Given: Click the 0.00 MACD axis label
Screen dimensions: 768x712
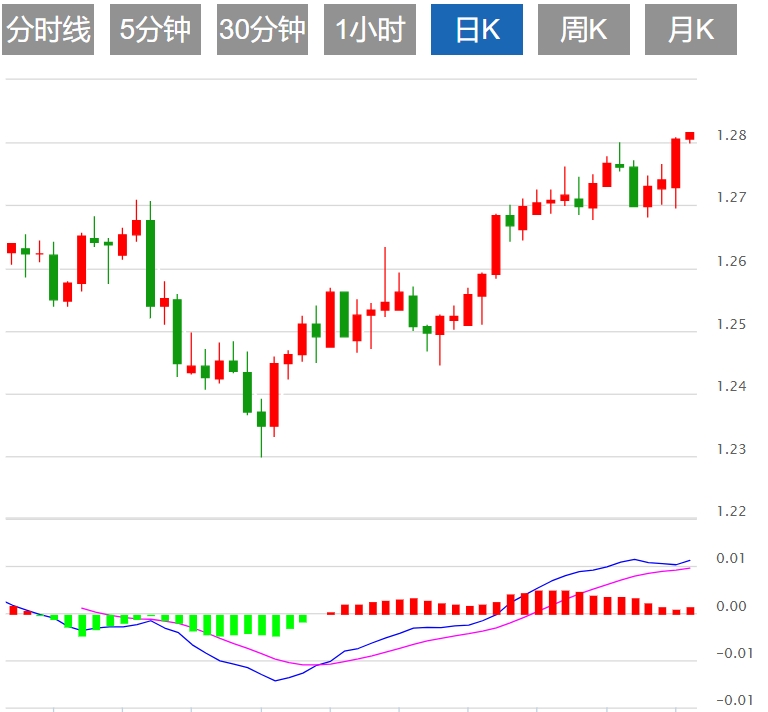Looking at the screenshot, I should coord(731,606).
